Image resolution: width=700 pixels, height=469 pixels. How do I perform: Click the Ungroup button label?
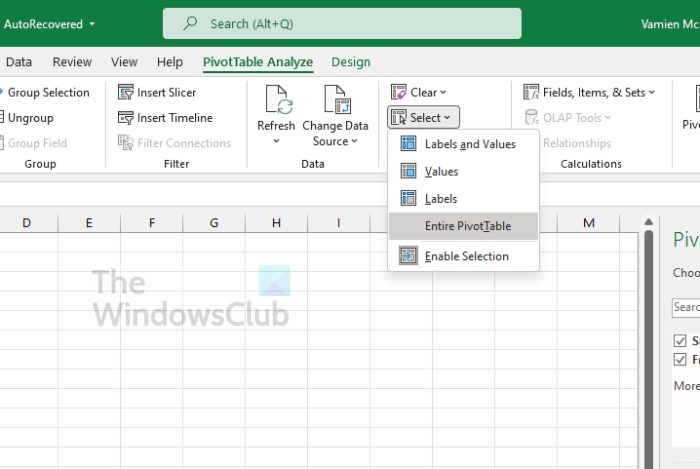[x=30, y=118]
